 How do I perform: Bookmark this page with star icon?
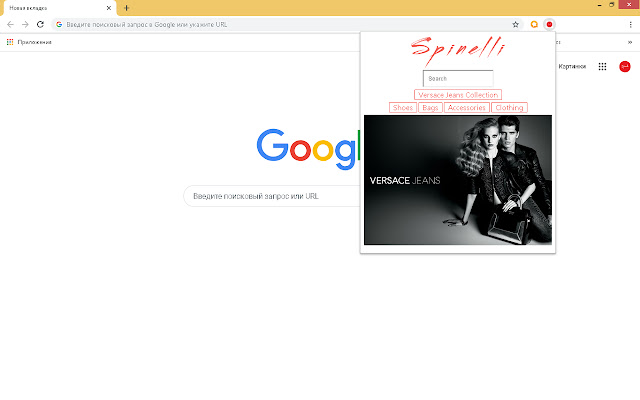tap(516, 24)
